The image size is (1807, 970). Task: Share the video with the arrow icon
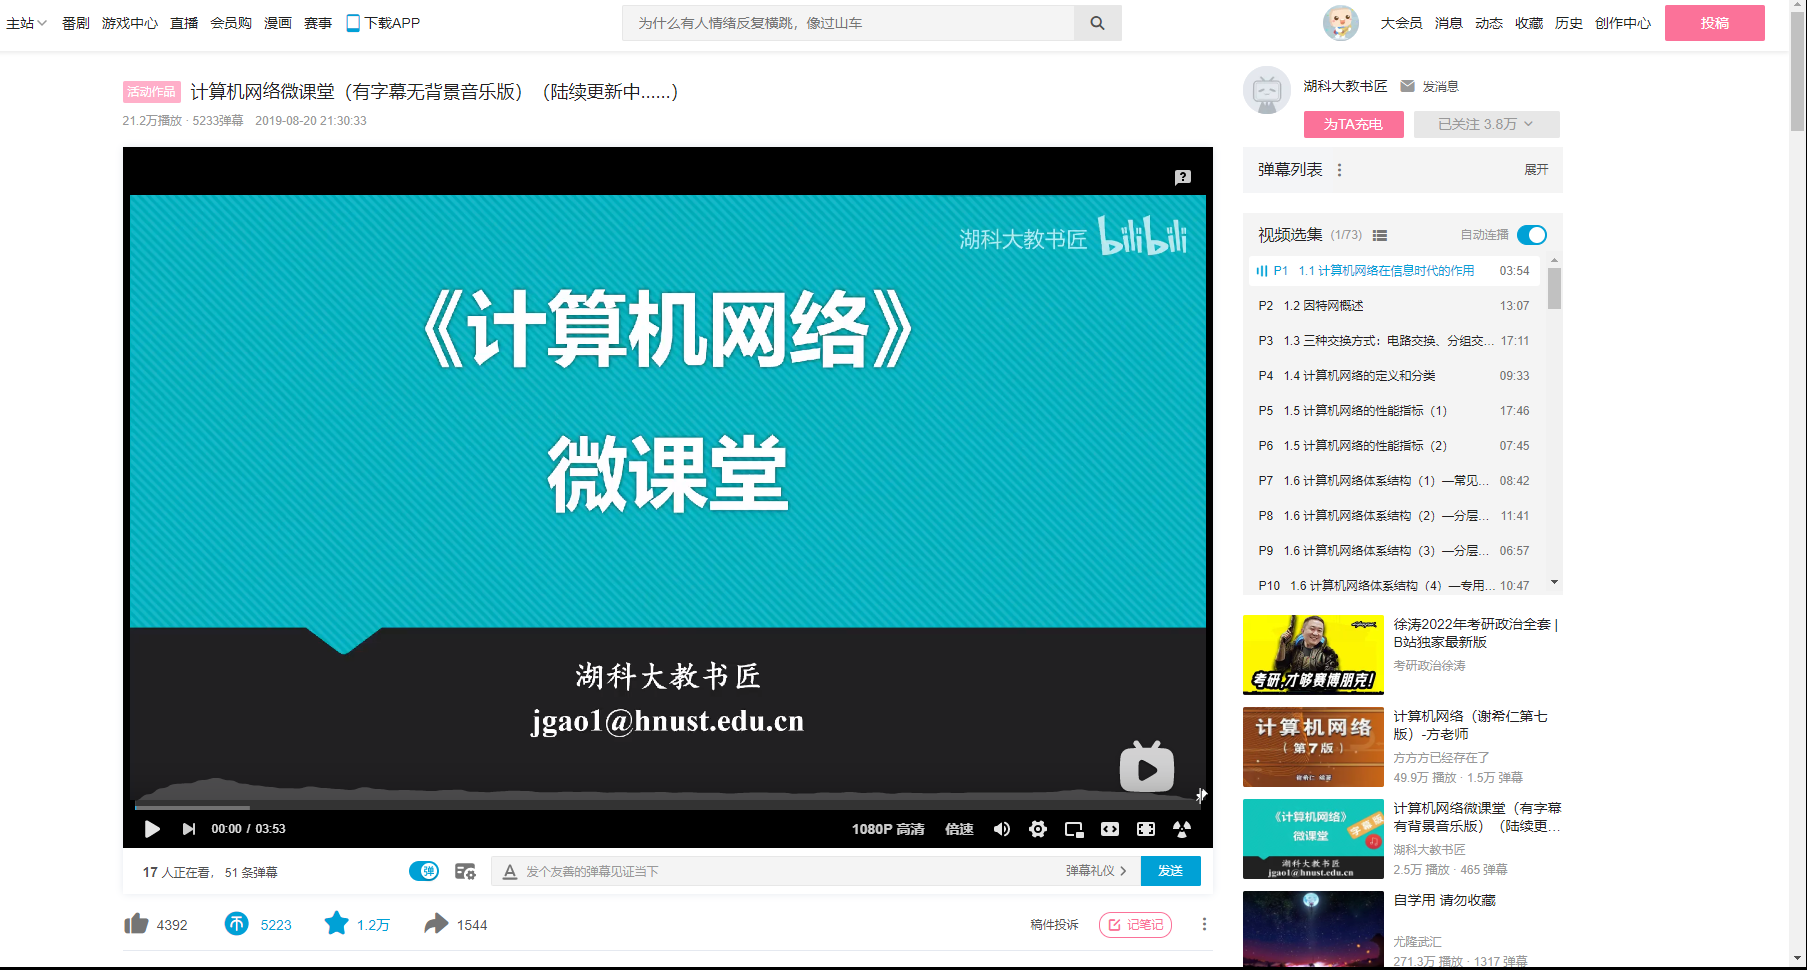[x=436, y=924]
